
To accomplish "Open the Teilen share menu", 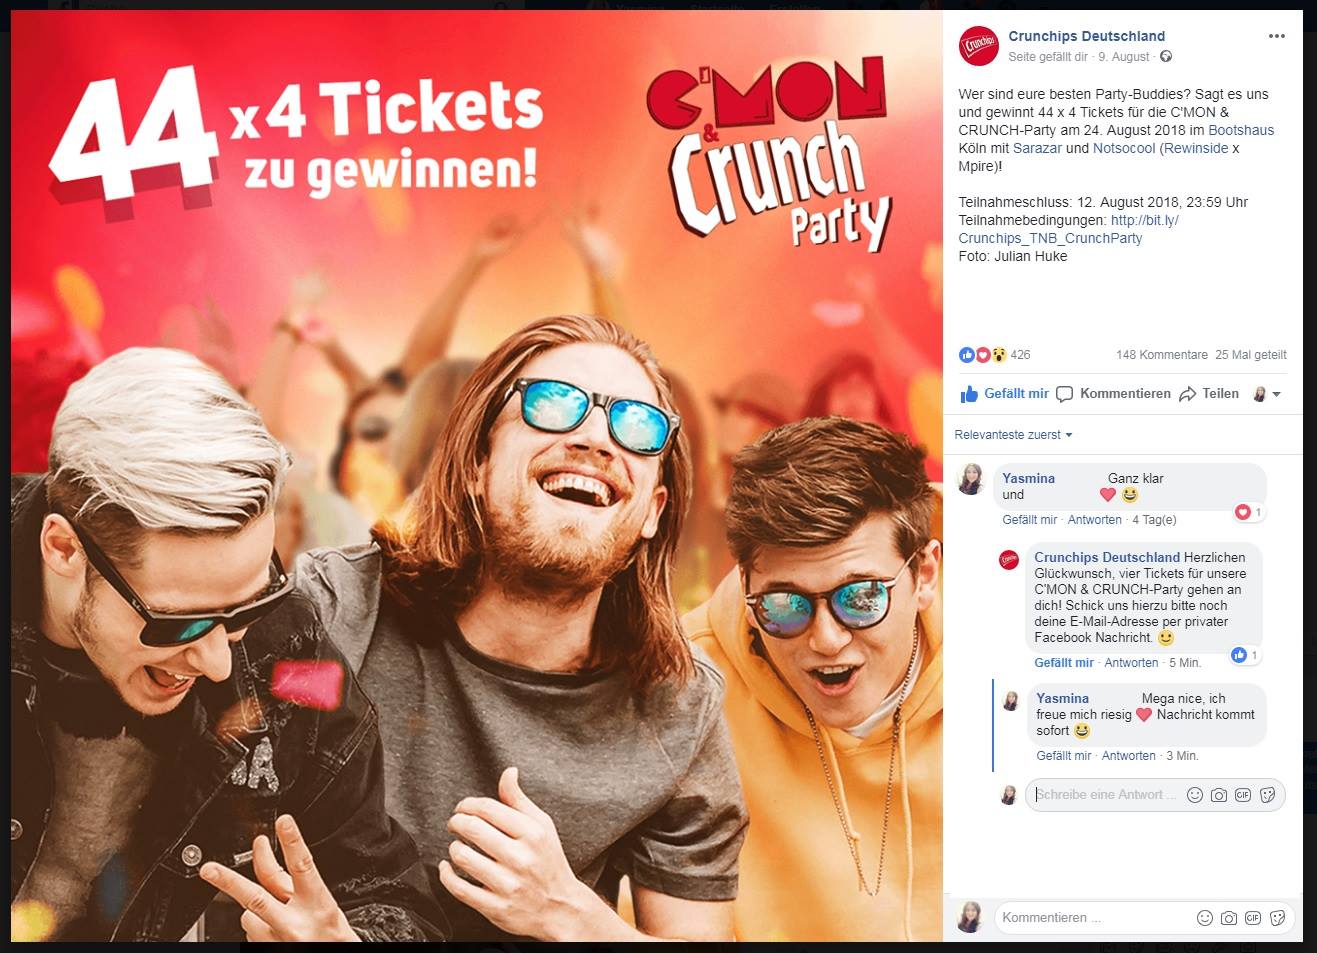I will coord(1209,394).
